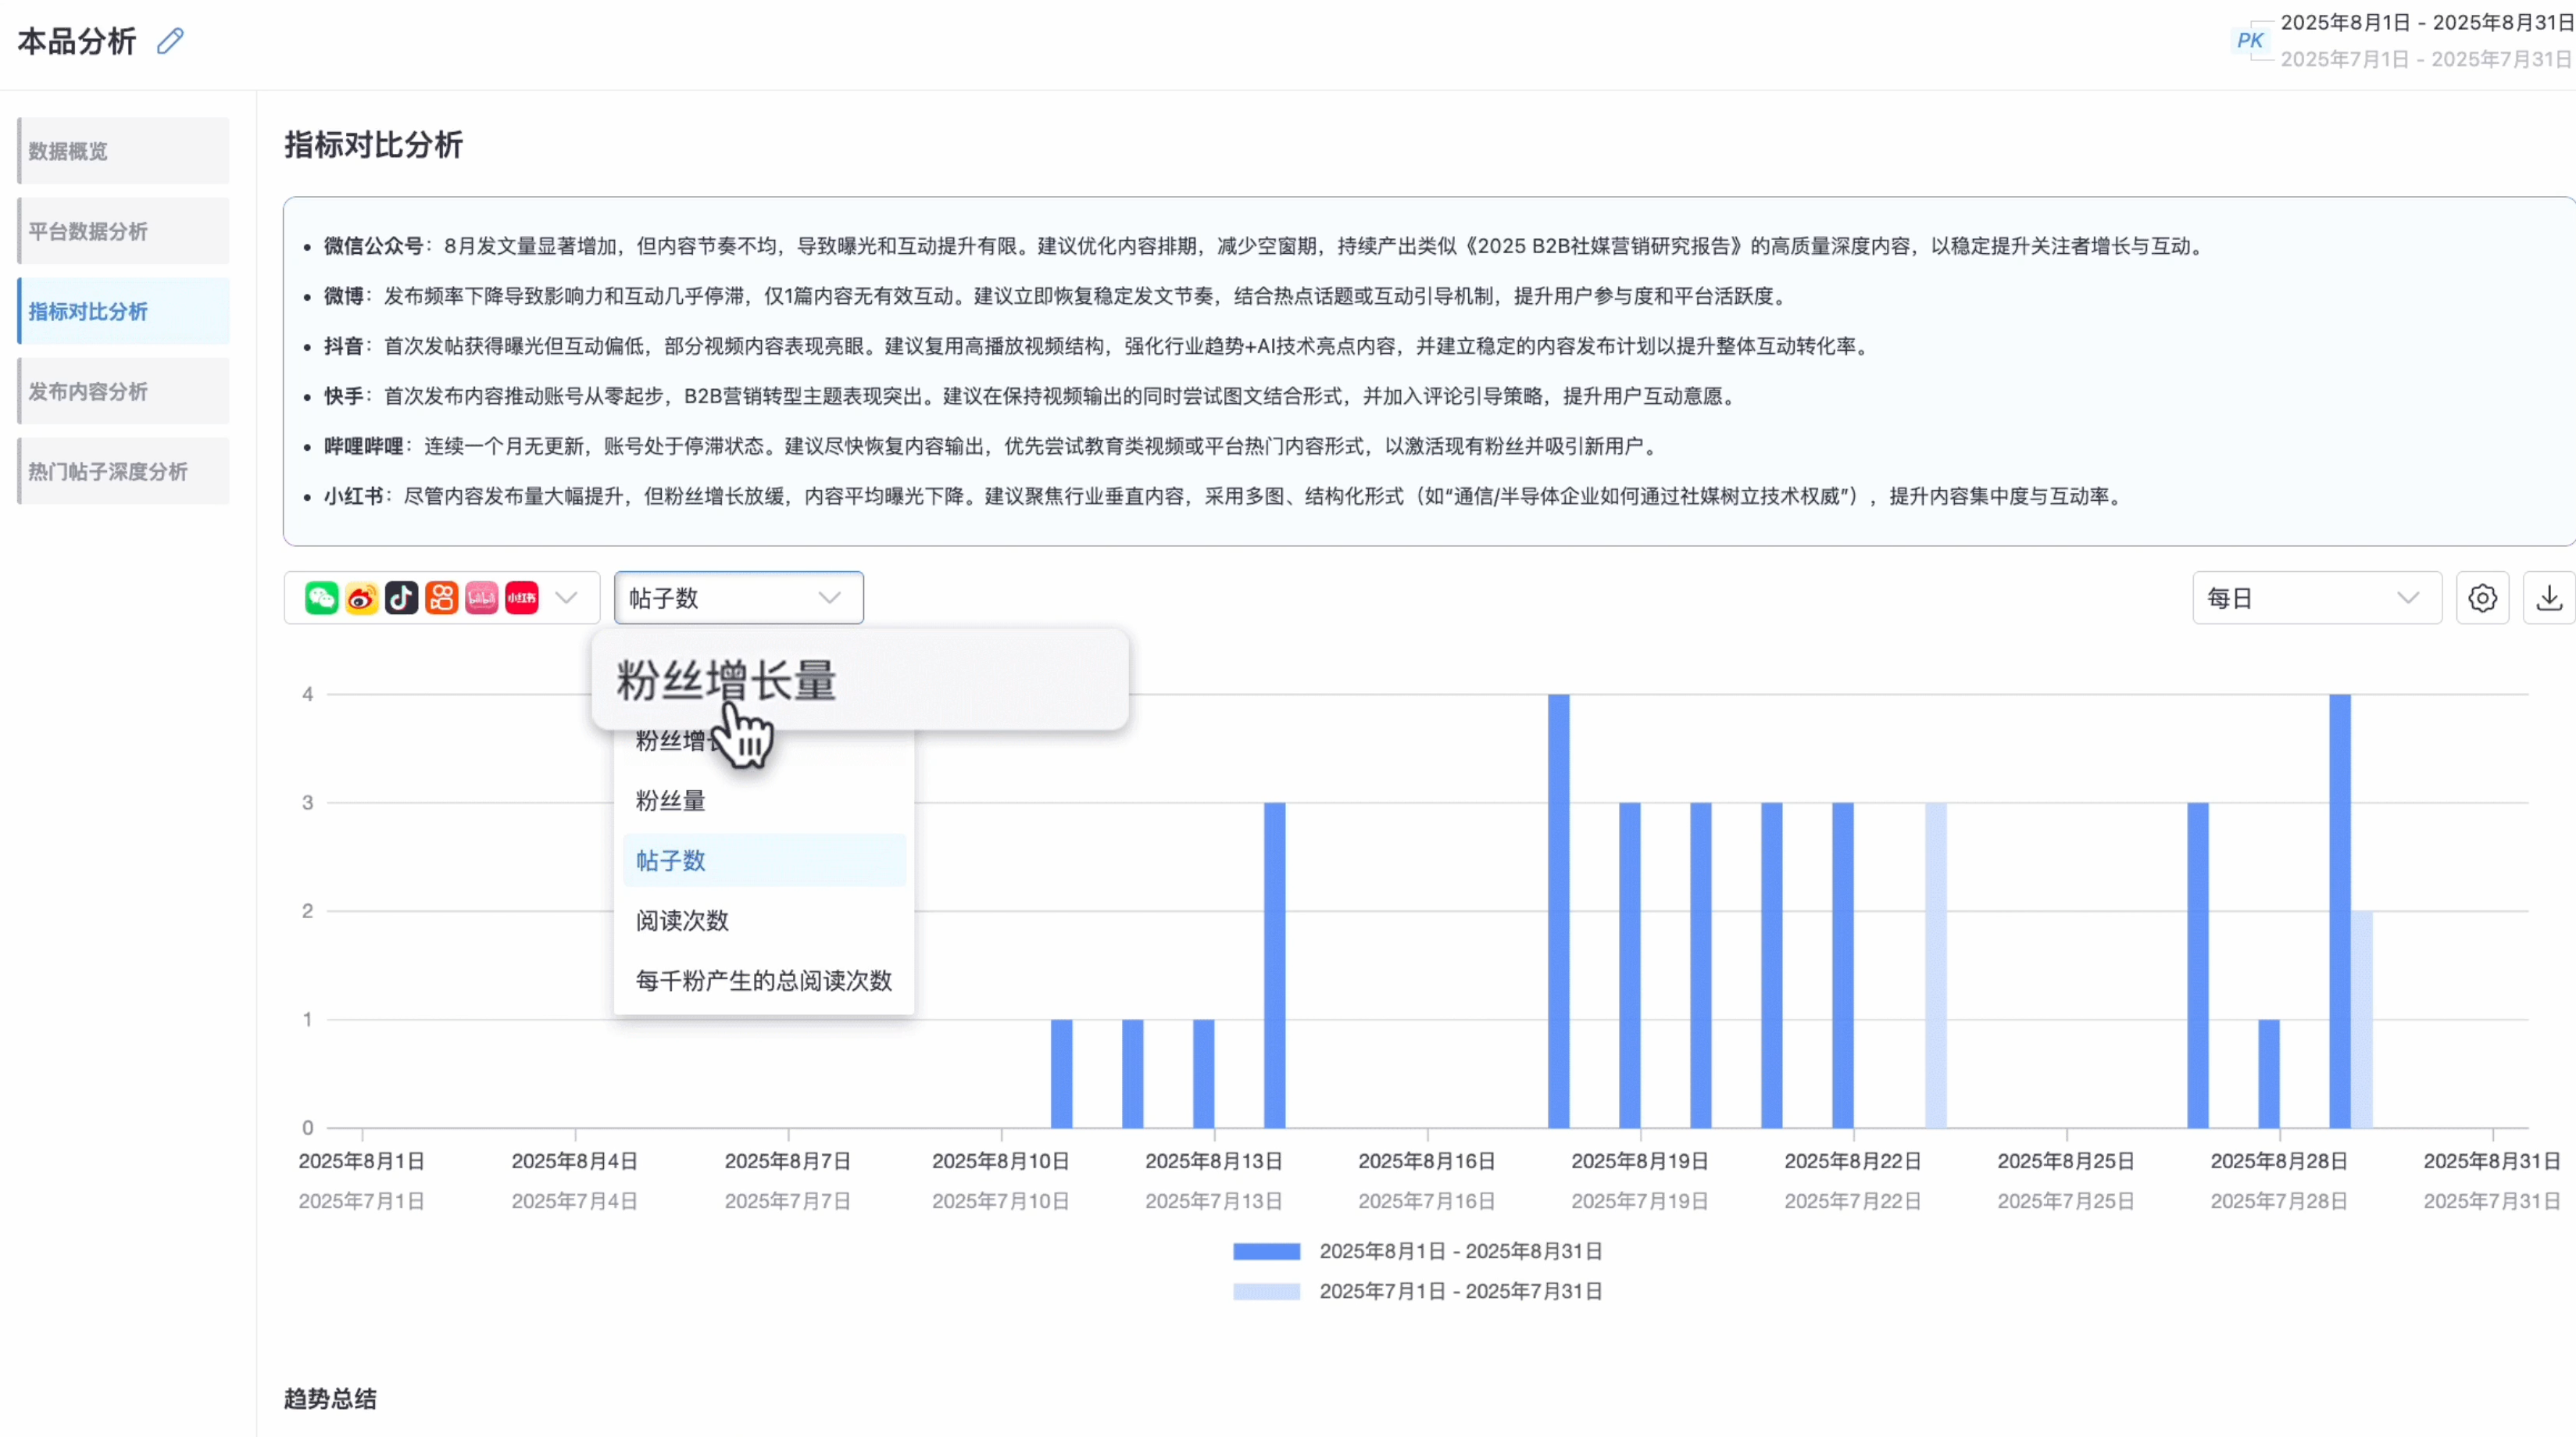
Task: Click the Xiaohongshu red platform icon
Action: 521,598
